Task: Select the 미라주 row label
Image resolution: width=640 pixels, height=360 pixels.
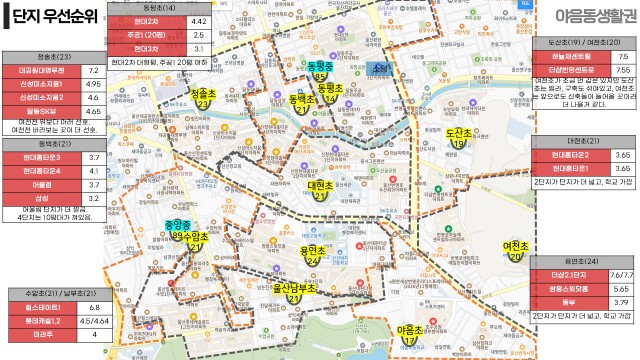Action: (x=42, y=335)
